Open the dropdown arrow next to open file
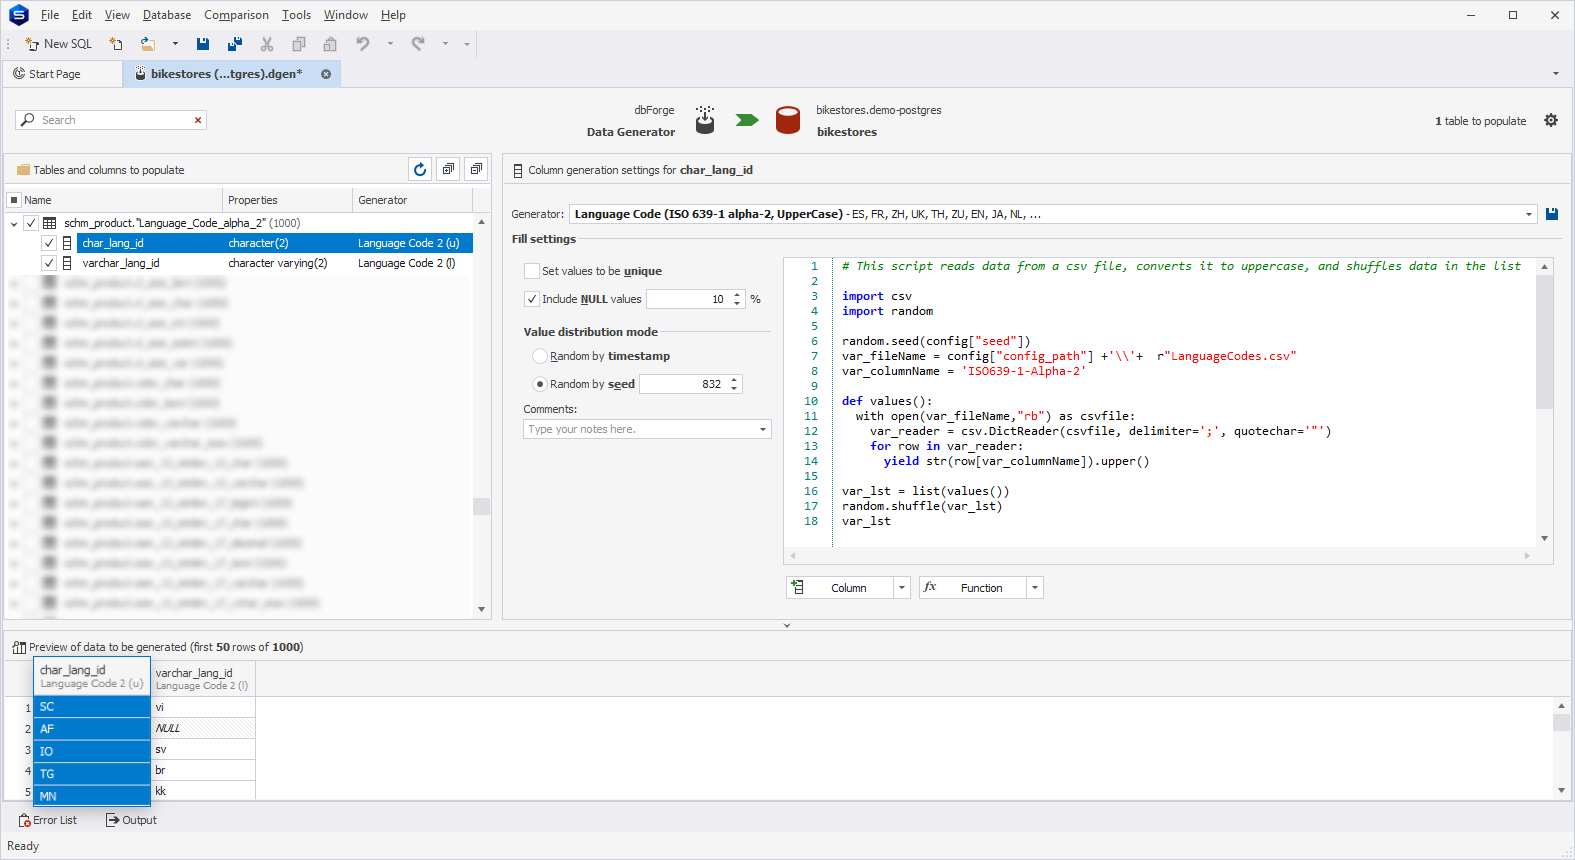Screen dimensions: 1575x860 coord(175,44)
